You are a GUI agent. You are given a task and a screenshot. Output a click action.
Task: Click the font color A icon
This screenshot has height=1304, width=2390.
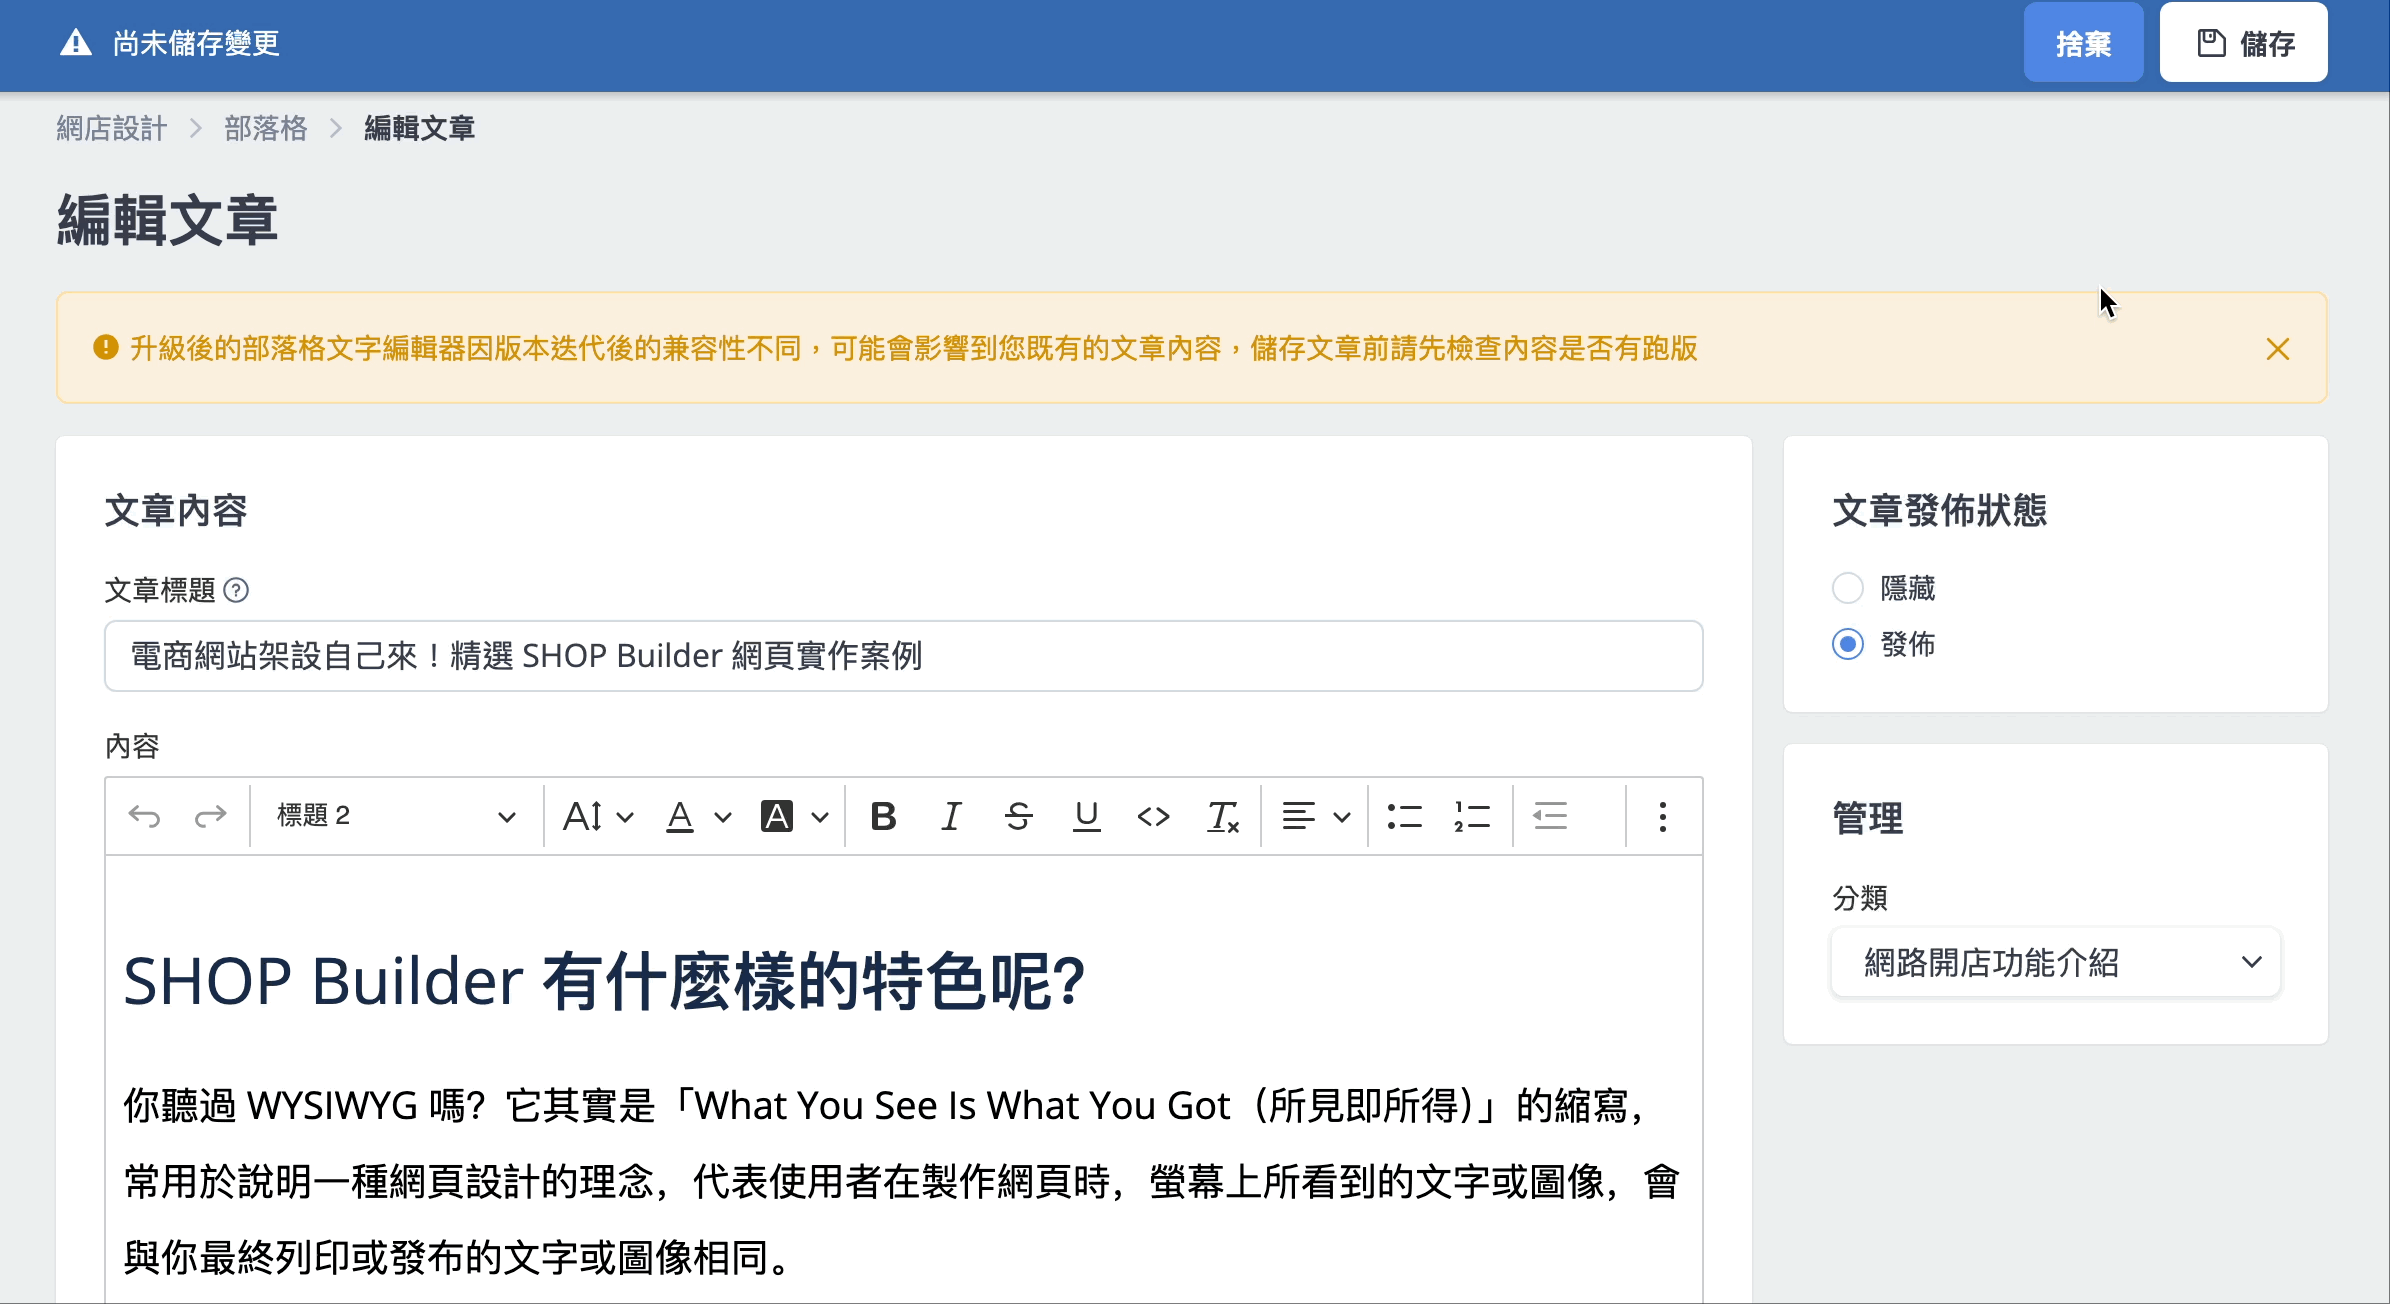[680, 816]
